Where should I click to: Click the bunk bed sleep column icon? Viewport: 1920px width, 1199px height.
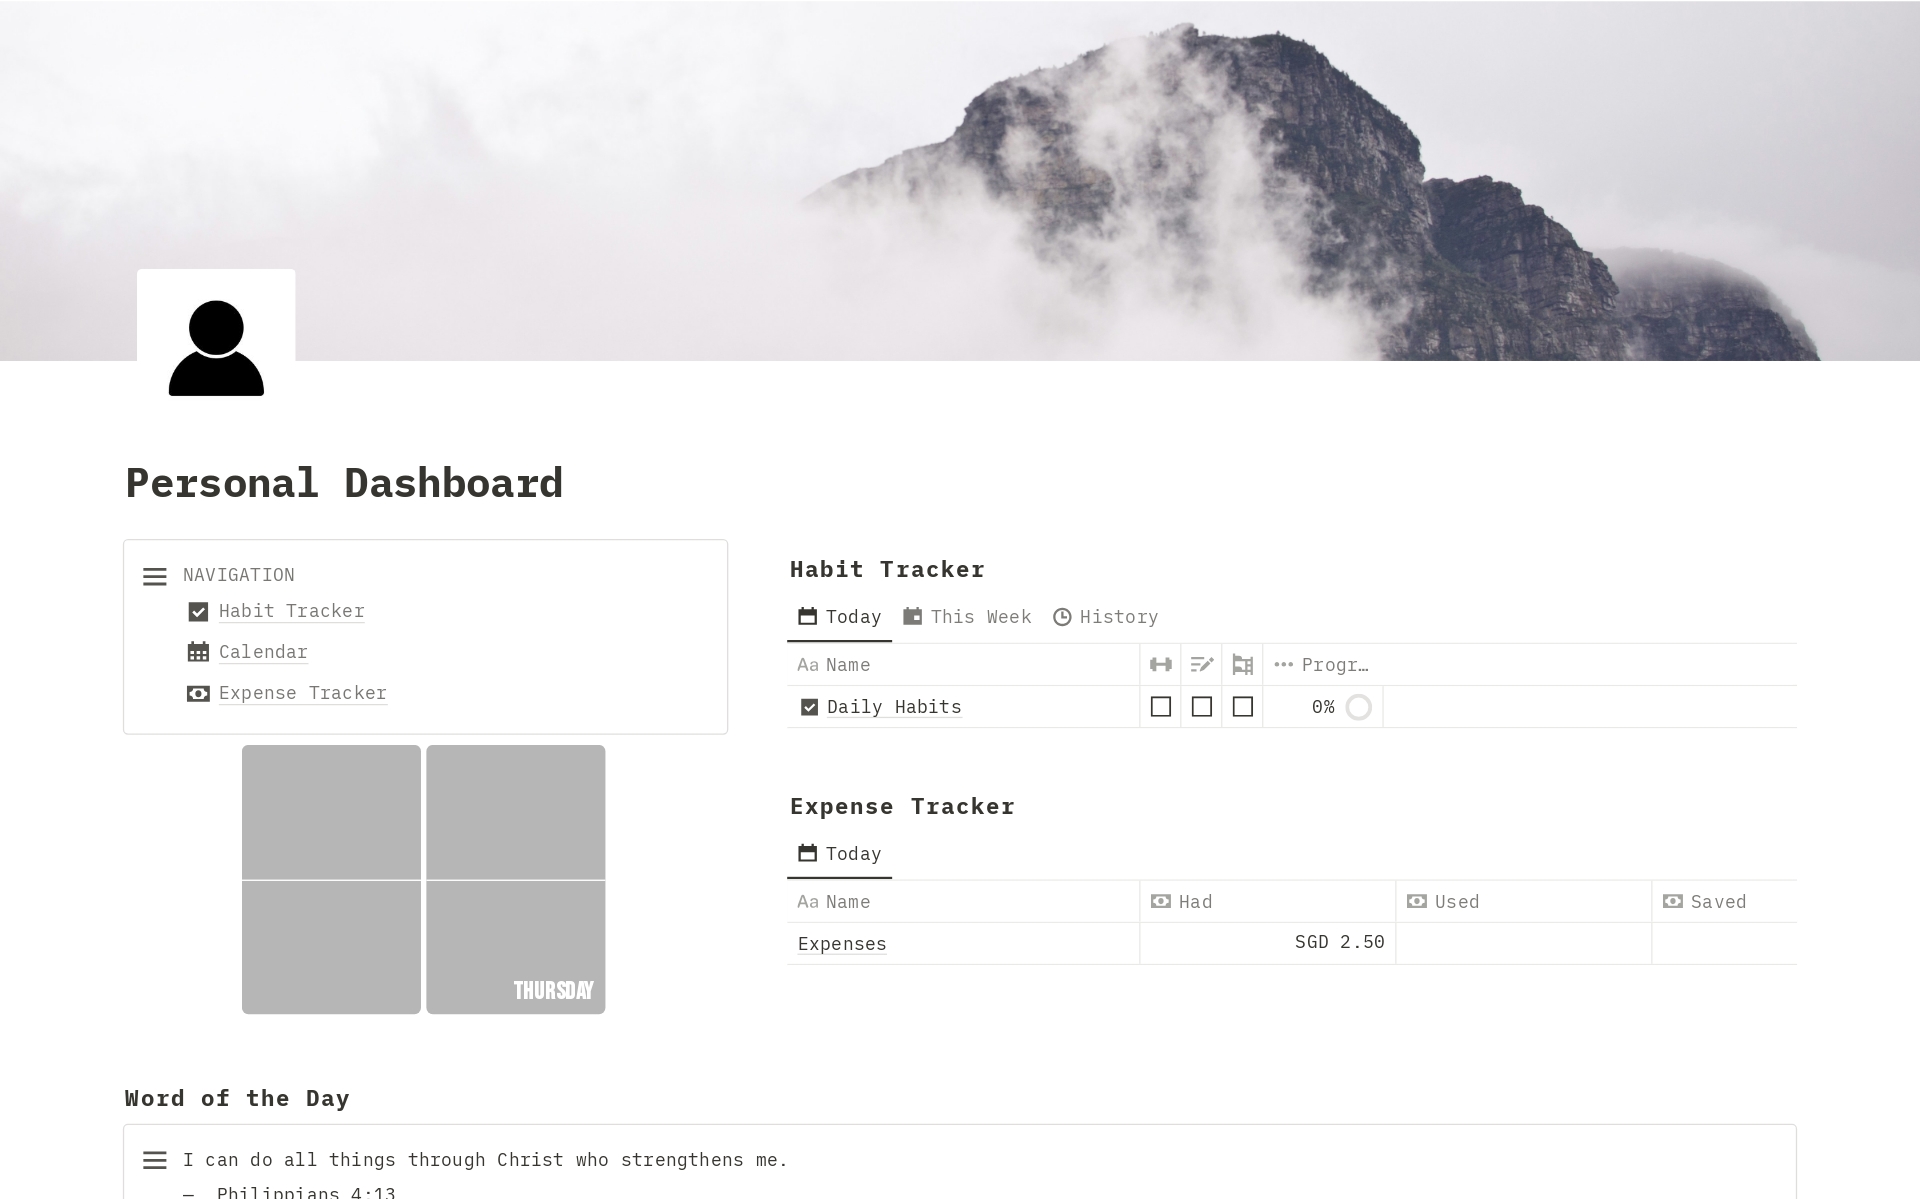point(1242,664)
